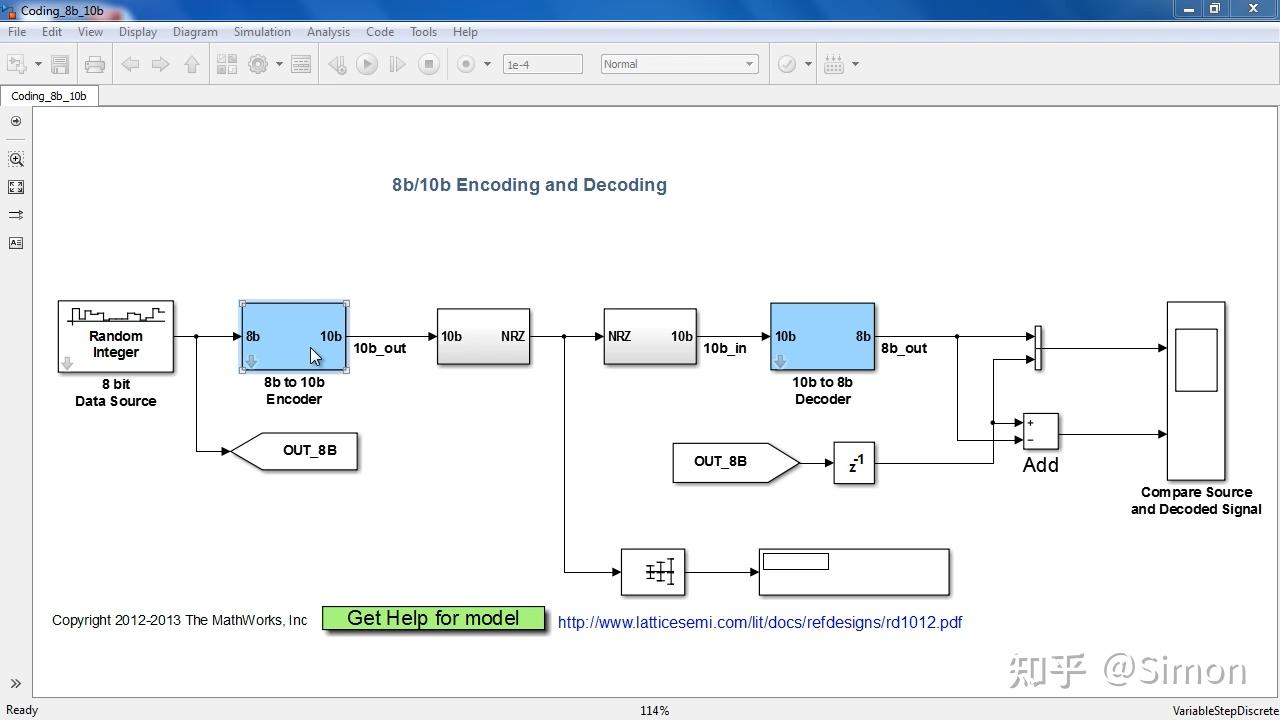Click the Get Help for model button
Screen dimensions: 1280x720
point(433,618)
